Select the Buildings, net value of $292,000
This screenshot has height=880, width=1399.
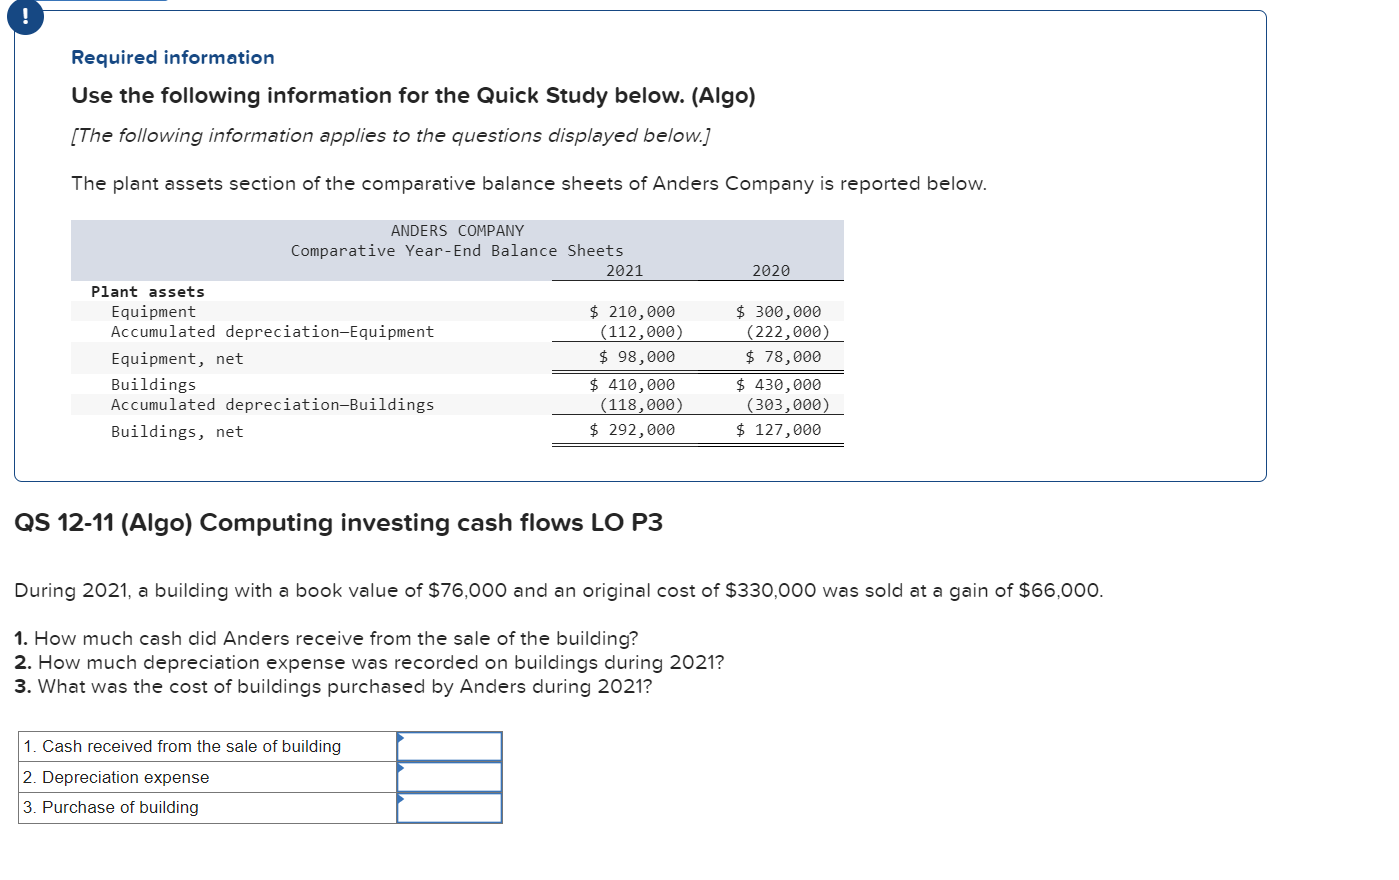pos(635,430)
